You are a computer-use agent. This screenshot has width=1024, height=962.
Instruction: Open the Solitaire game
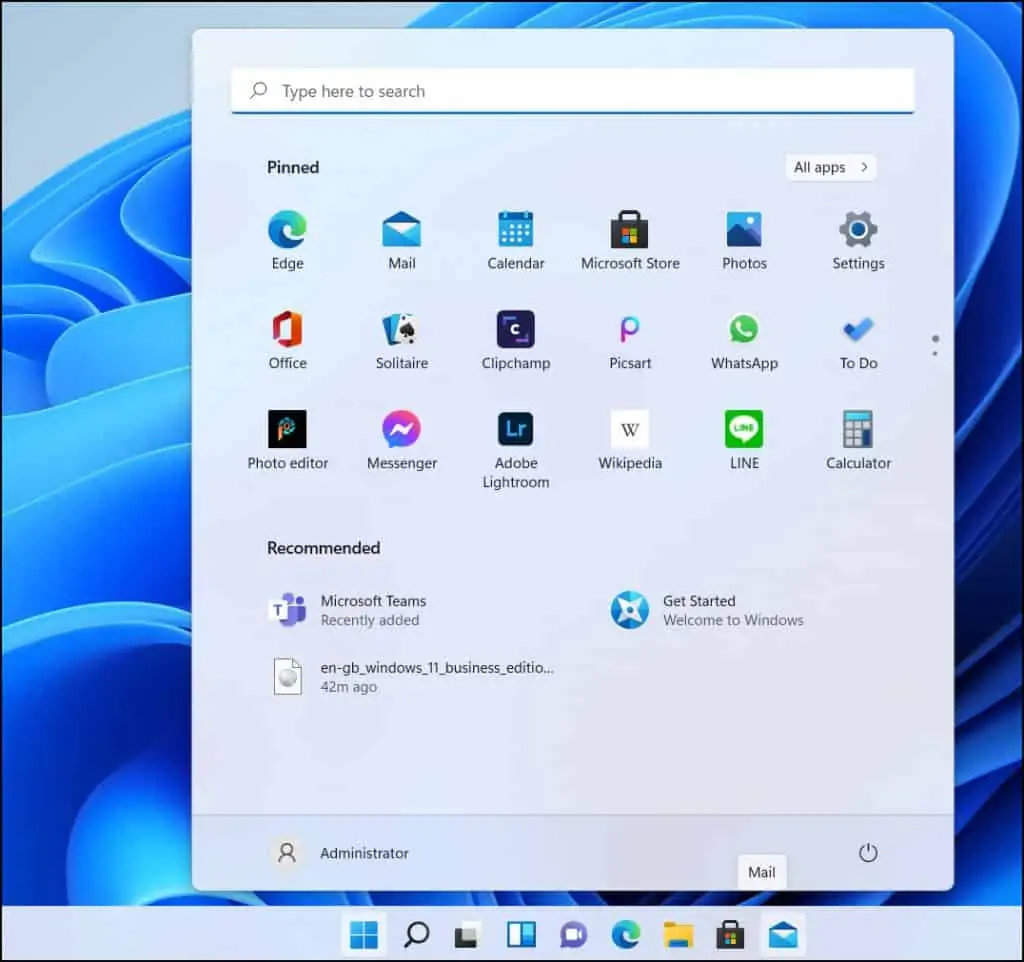402,340
